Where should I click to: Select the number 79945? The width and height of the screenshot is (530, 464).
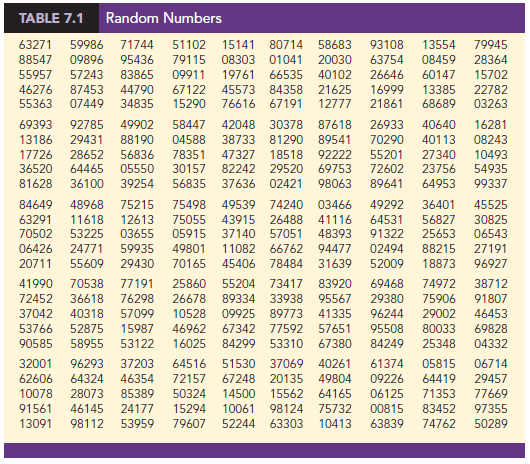(x=490, y=45)
